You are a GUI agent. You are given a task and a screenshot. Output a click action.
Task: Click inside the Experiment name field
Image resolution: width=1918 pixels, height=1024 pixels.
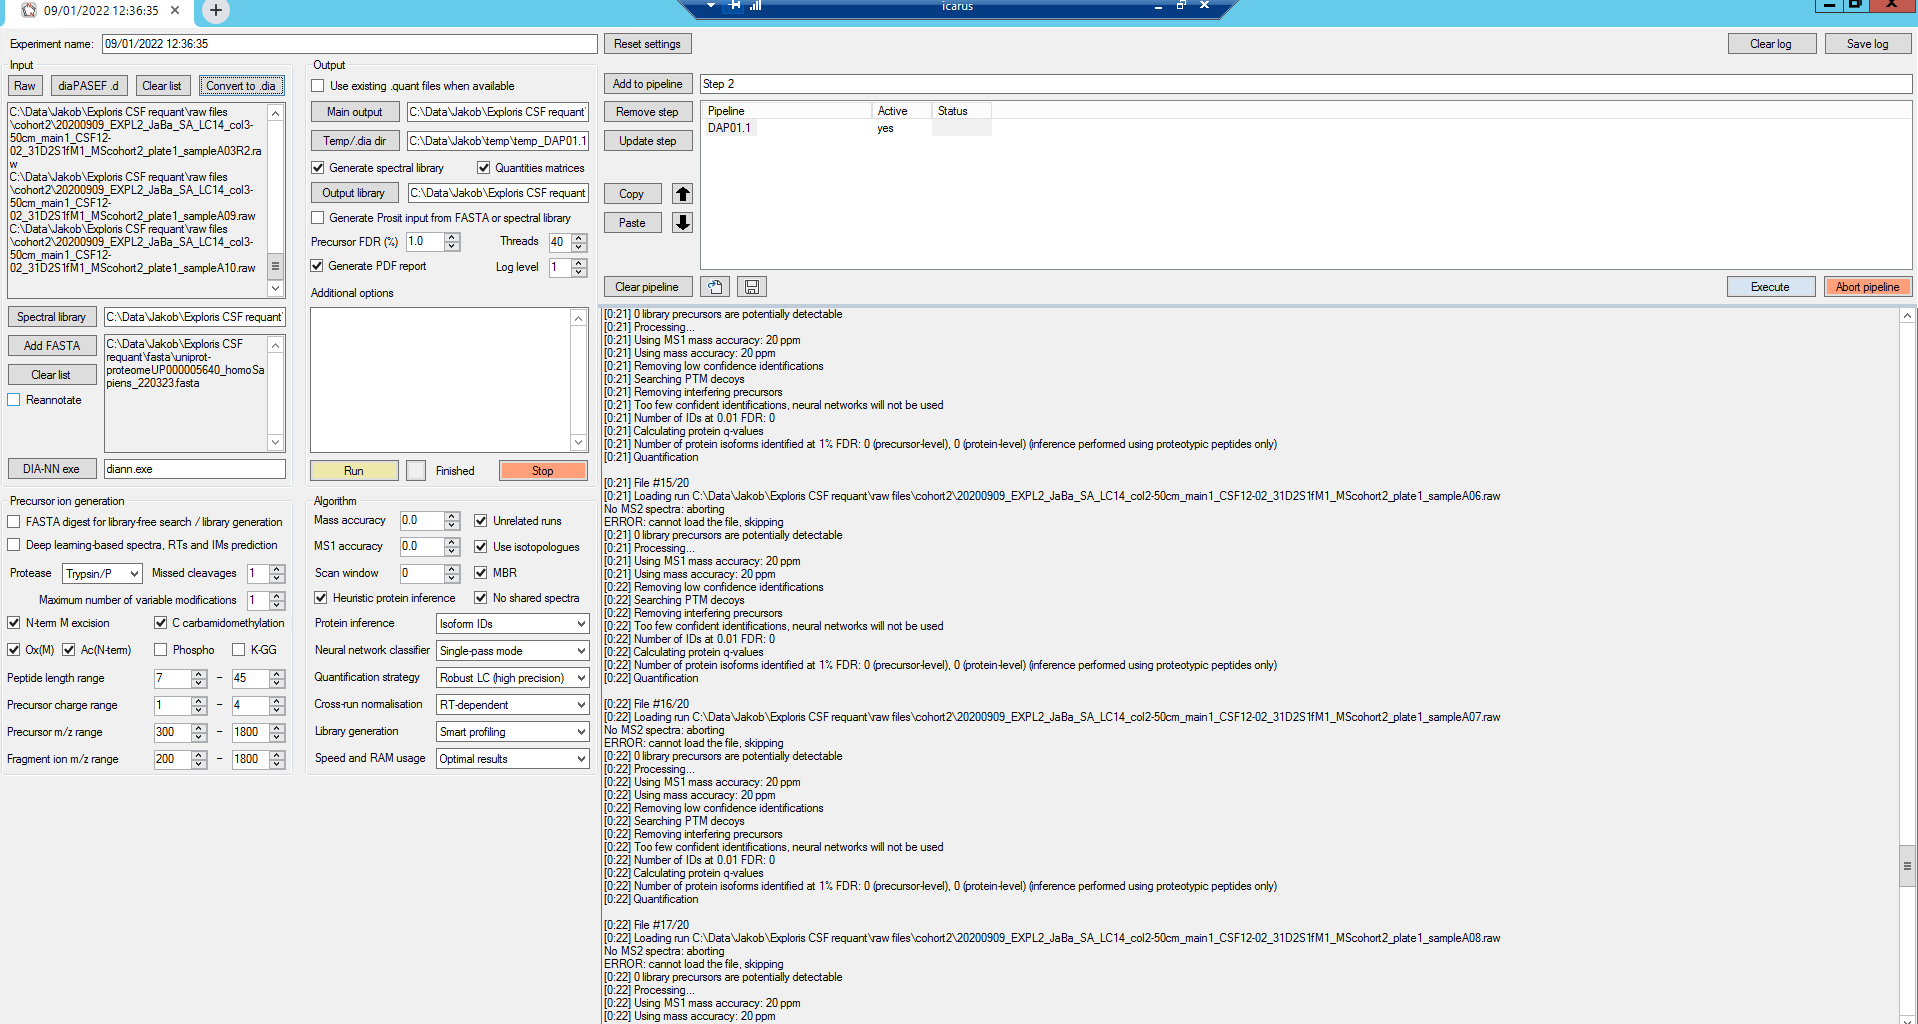tap(348, 43)
